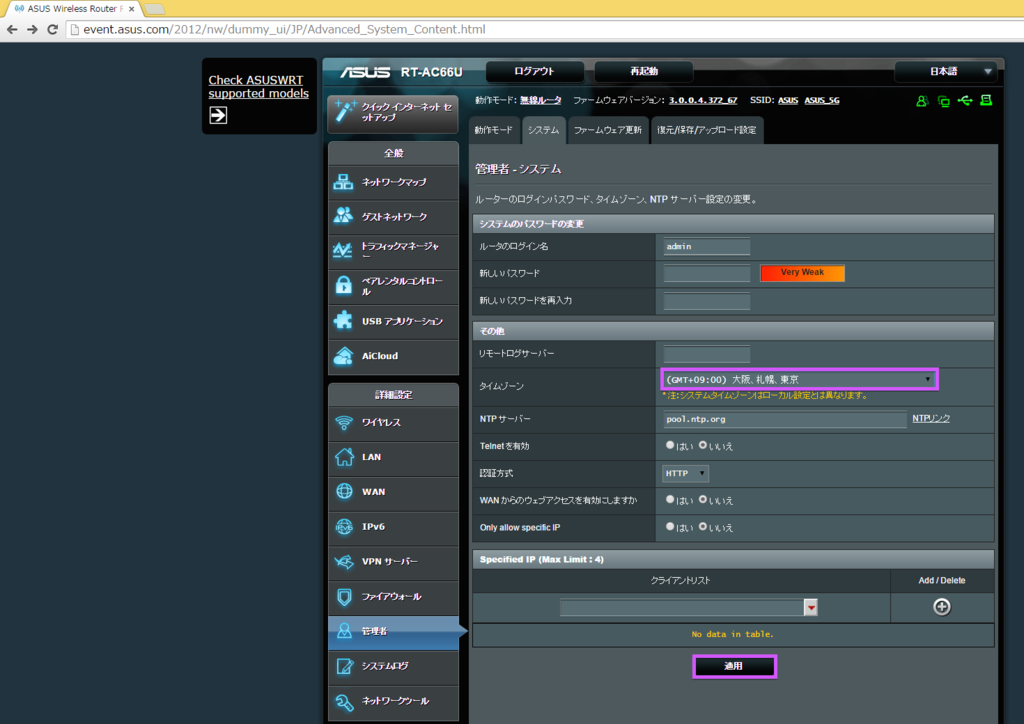Go back in the browser
The height and width of the screenshot is (724, 1024).
coord(12,29)
